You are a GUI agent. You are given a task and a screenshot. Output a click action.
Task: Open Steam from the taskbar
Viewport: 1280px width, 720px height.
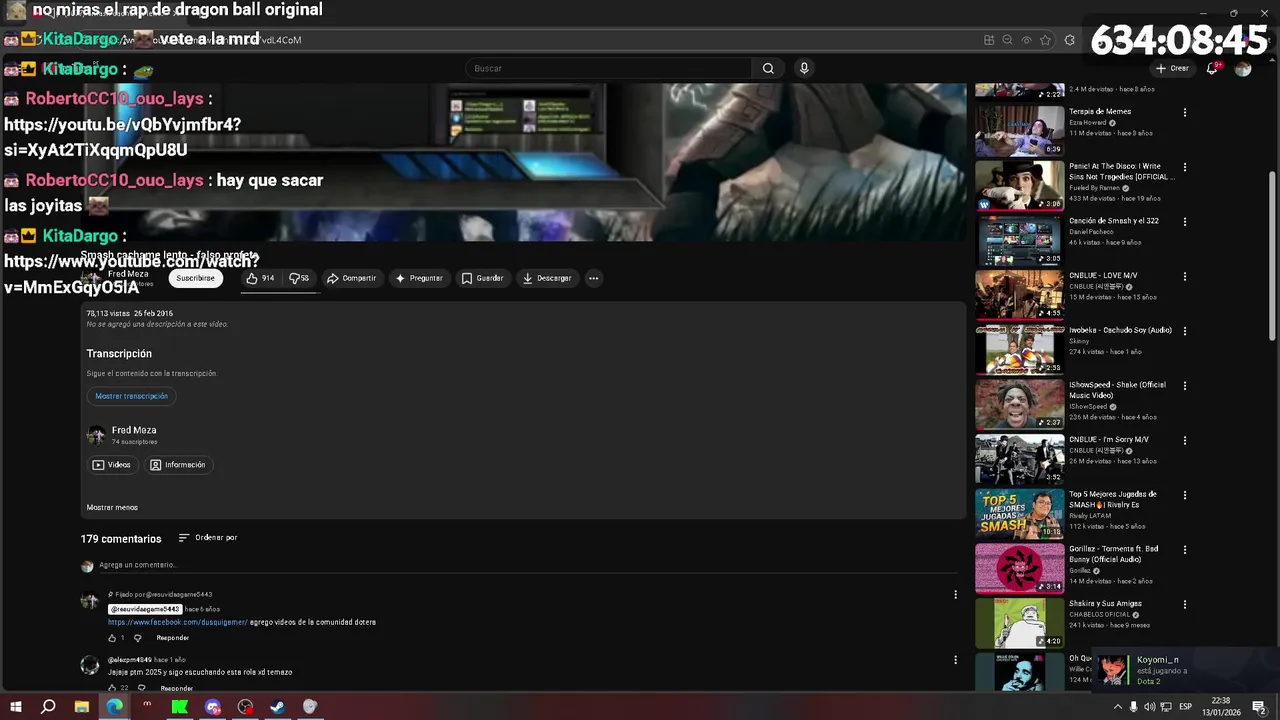(x=278, y=707)
